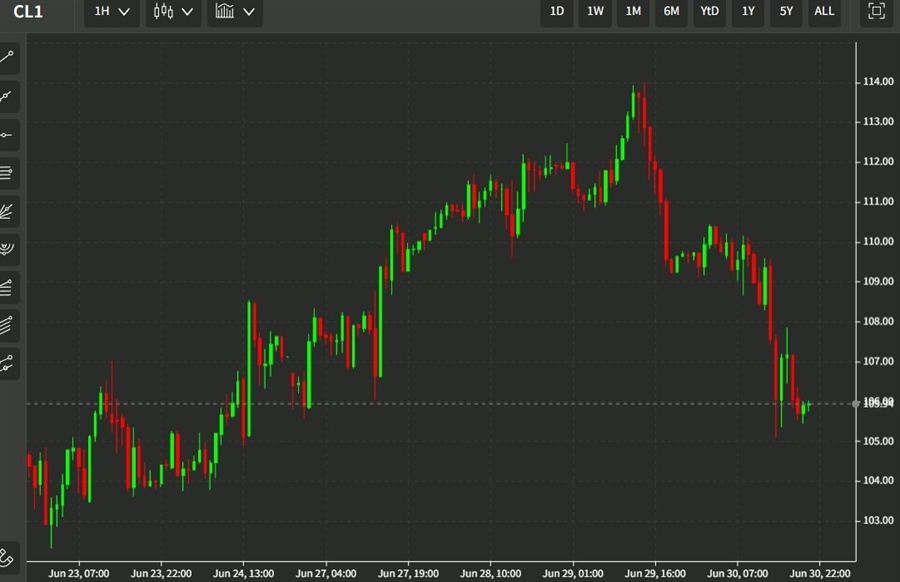Click the CL1 symbol label
Viewport: 900px width, 582px height.
(28, 11)
